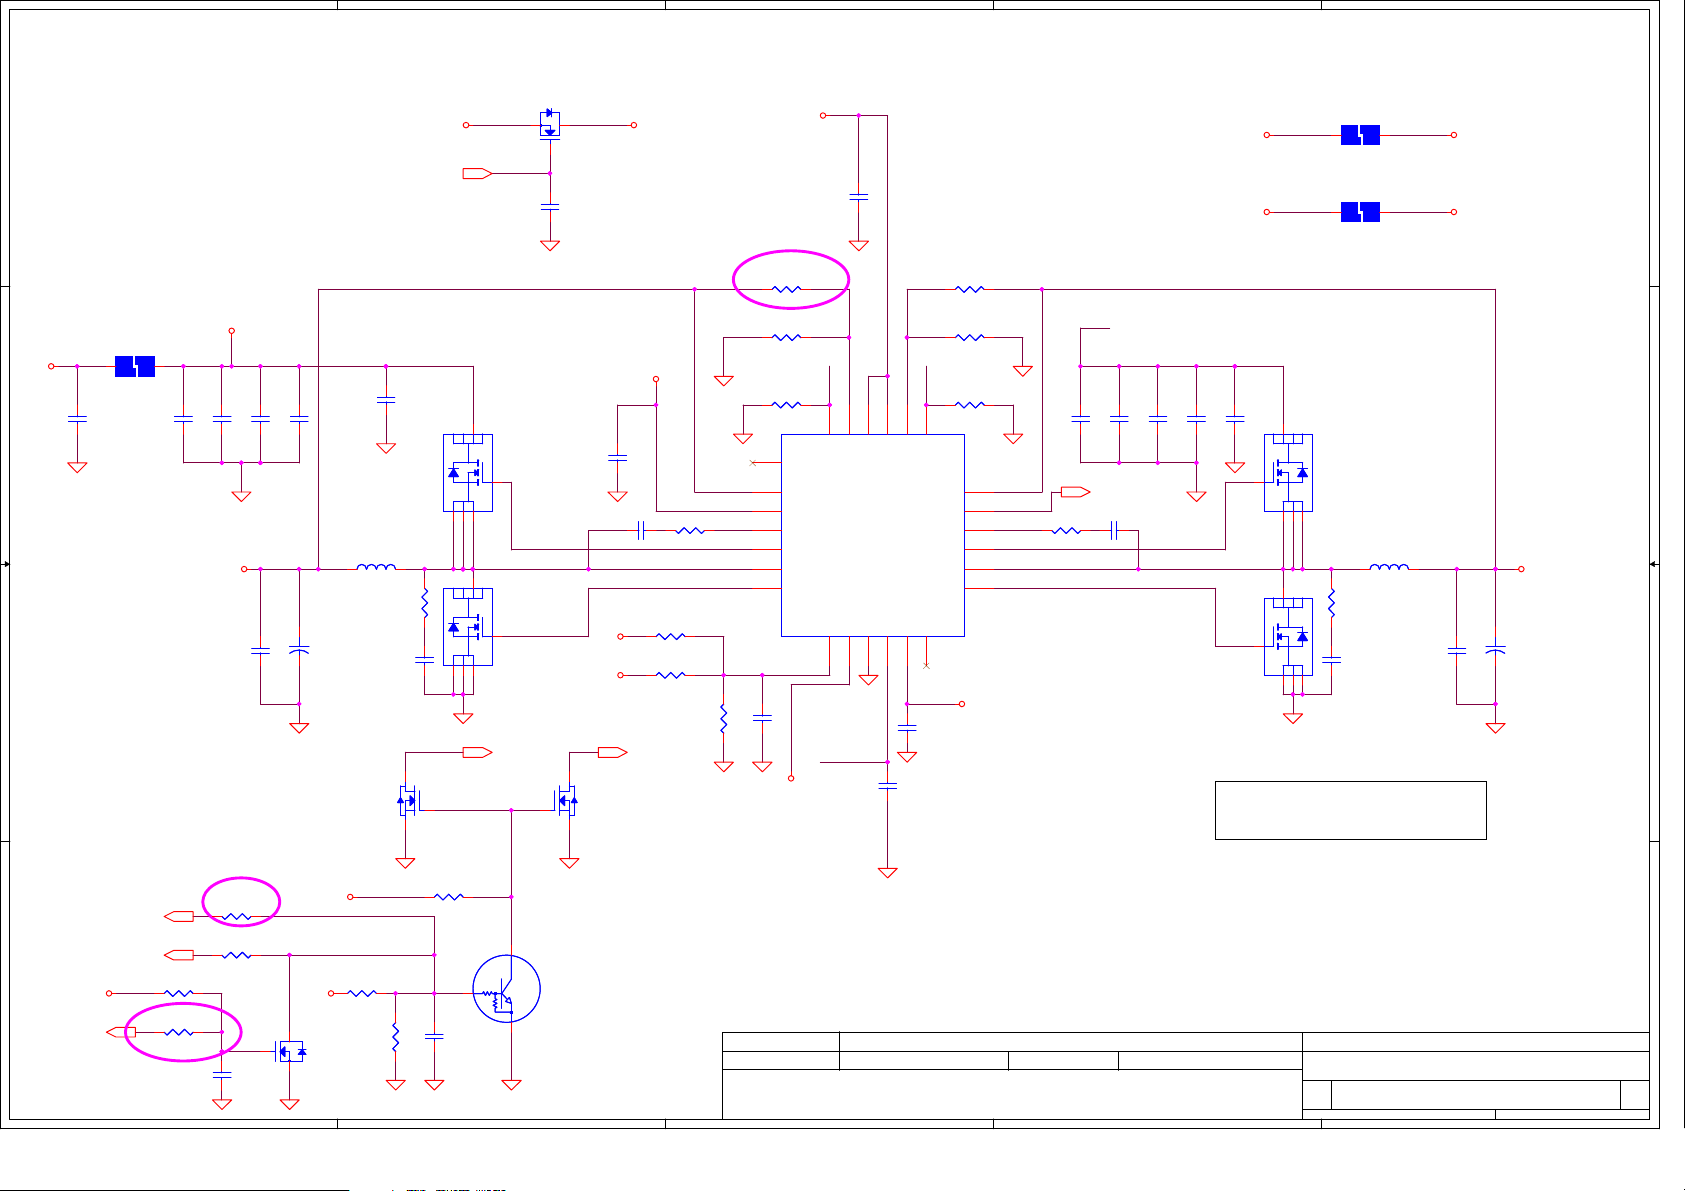Click the output terminal circle at far right
The width and height of the screenshot is (1685, 1191).
tap(1521, 569)
